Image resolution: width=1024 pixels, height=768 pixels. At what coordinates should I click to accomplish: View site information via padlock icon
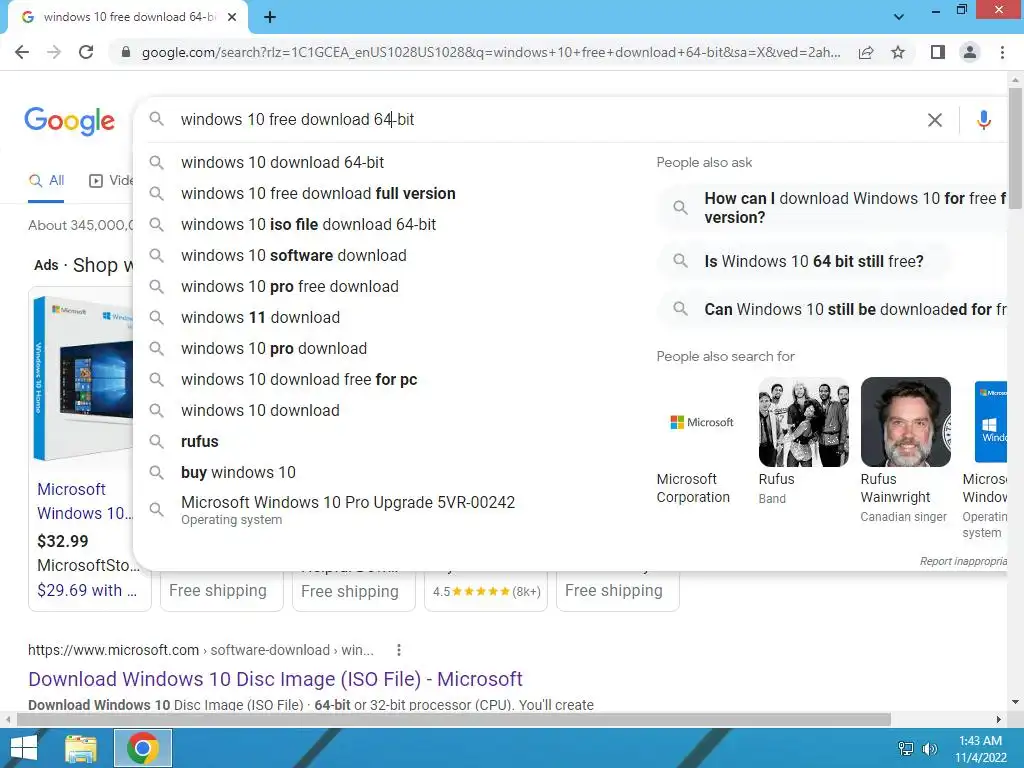click(x=126, y=52)
